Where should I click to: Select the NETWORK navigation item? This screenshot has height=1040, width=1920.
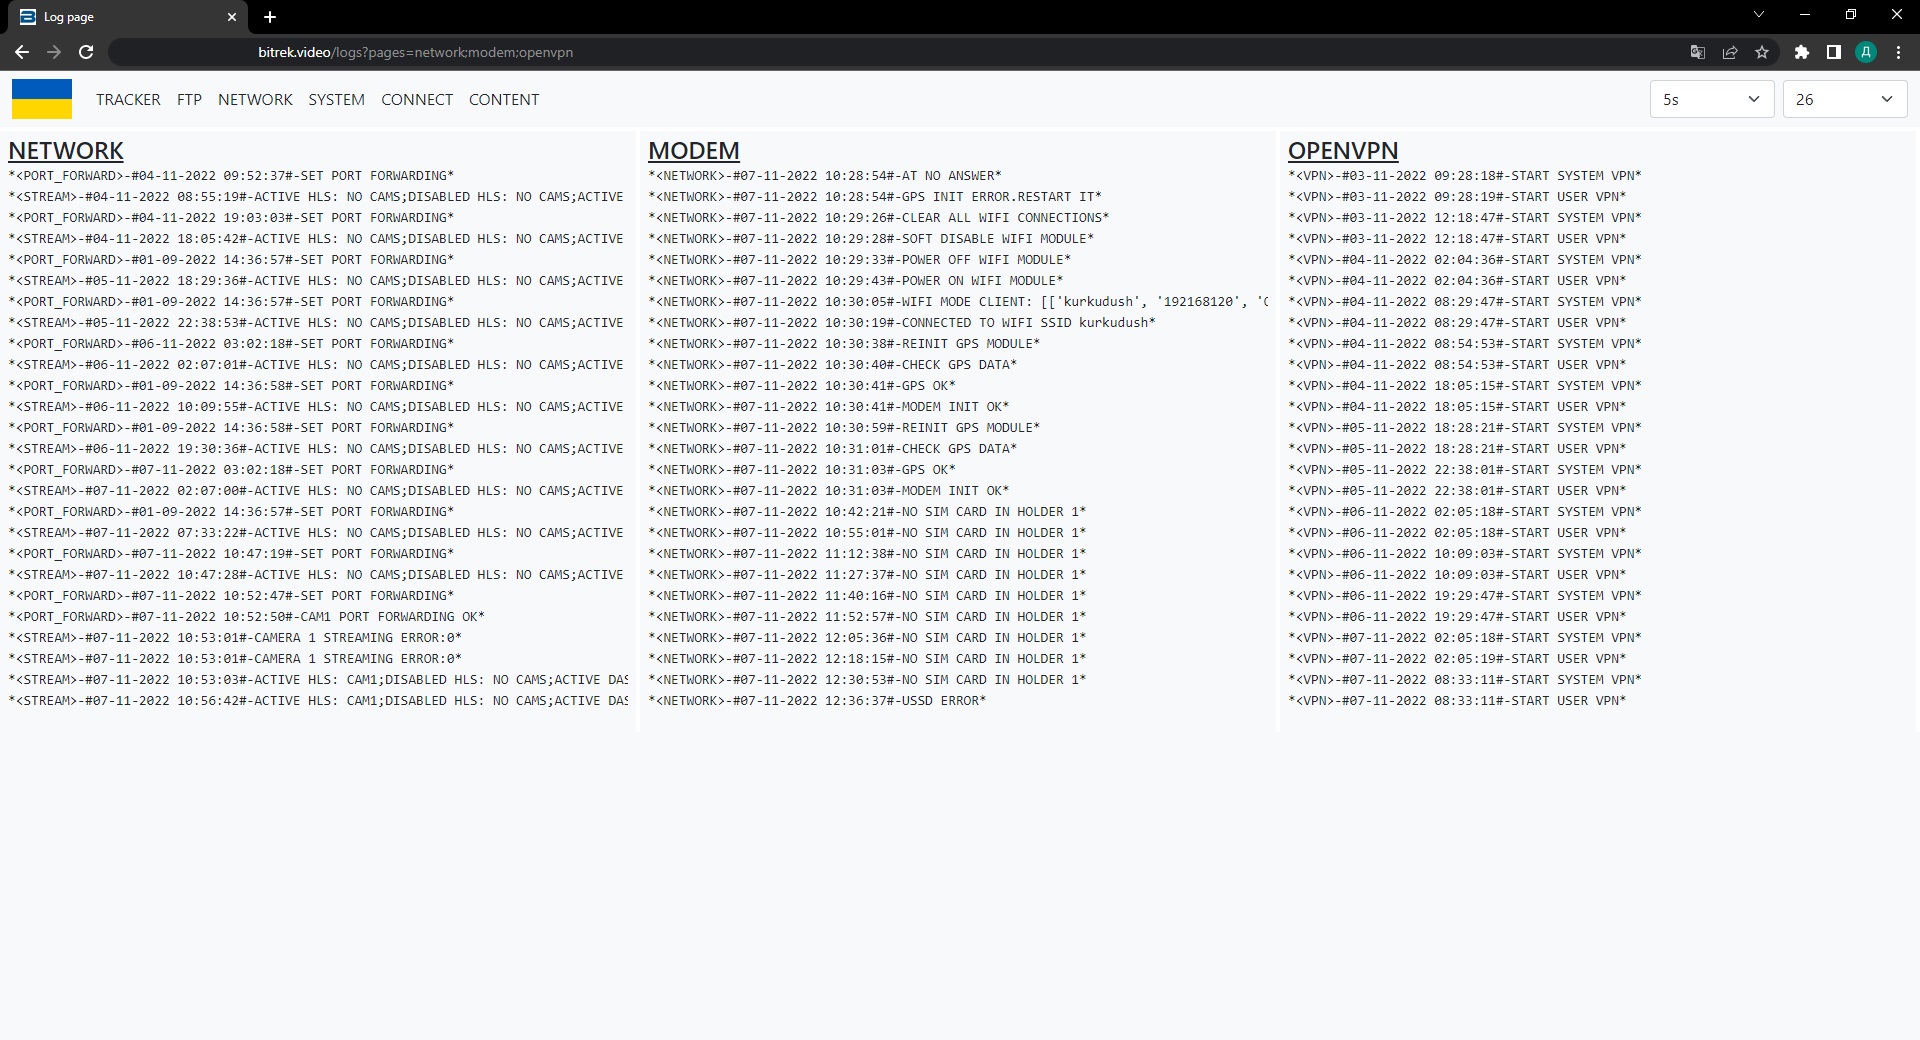pyautogui.click(x=255, y=99)
